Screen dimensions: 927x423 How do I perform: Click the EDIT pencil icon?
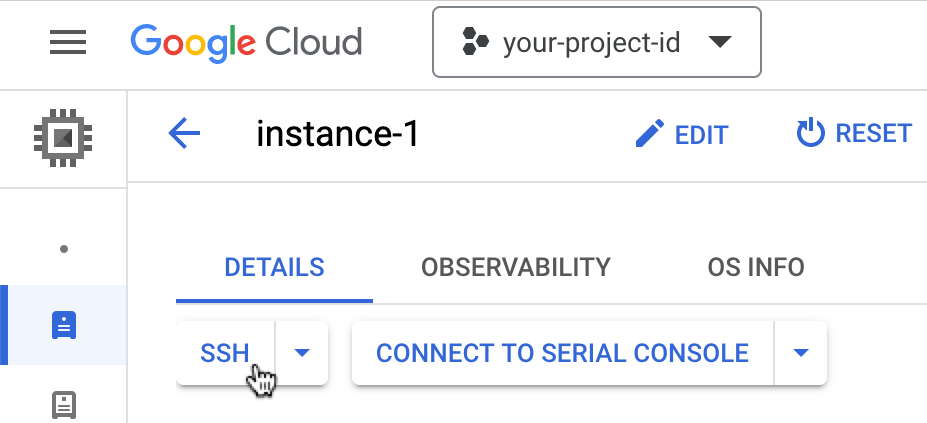tap(650, 134)
